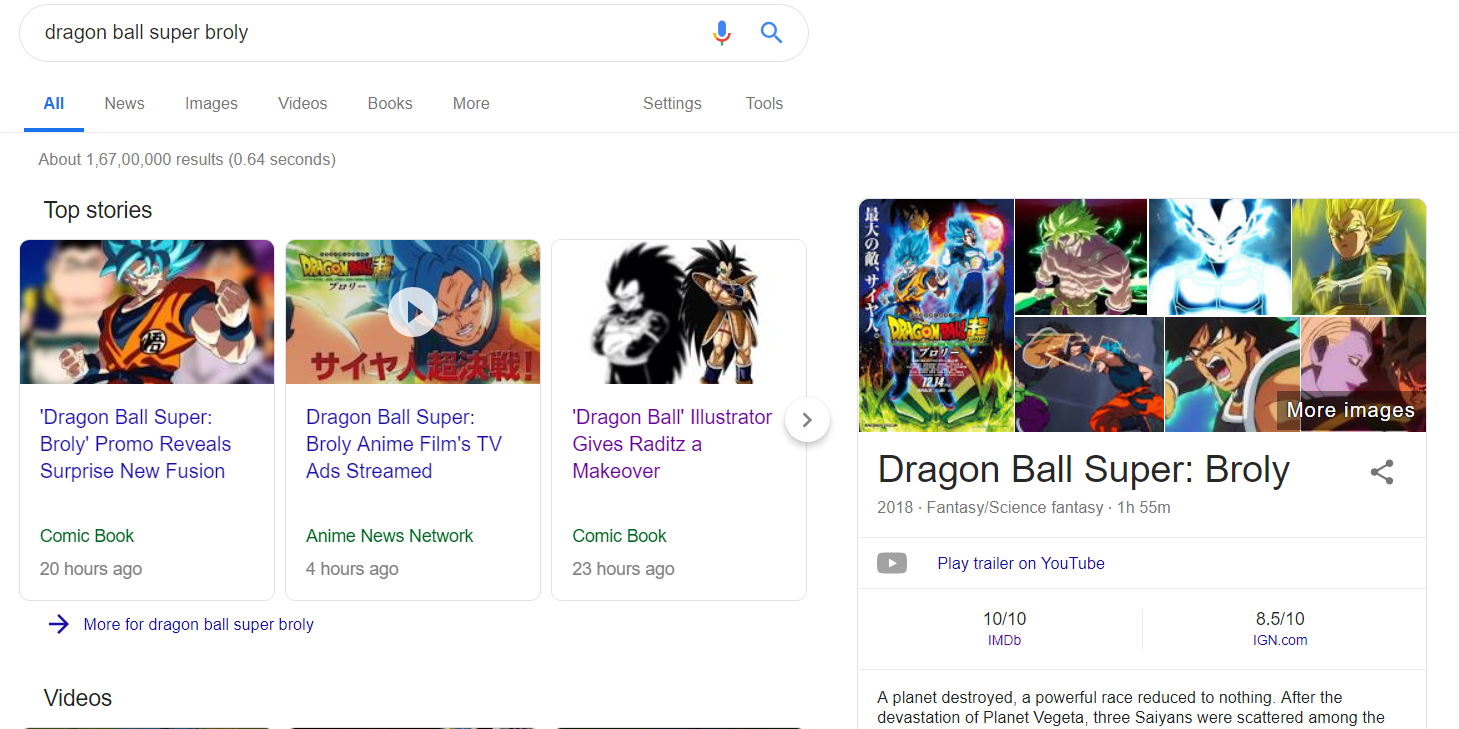Image resolution: width=1459 pixels, height=729 pixels.
Task: Open Broly Anime Film's TV Ads story
Action: pyautogui.click(x=404, y=444)
